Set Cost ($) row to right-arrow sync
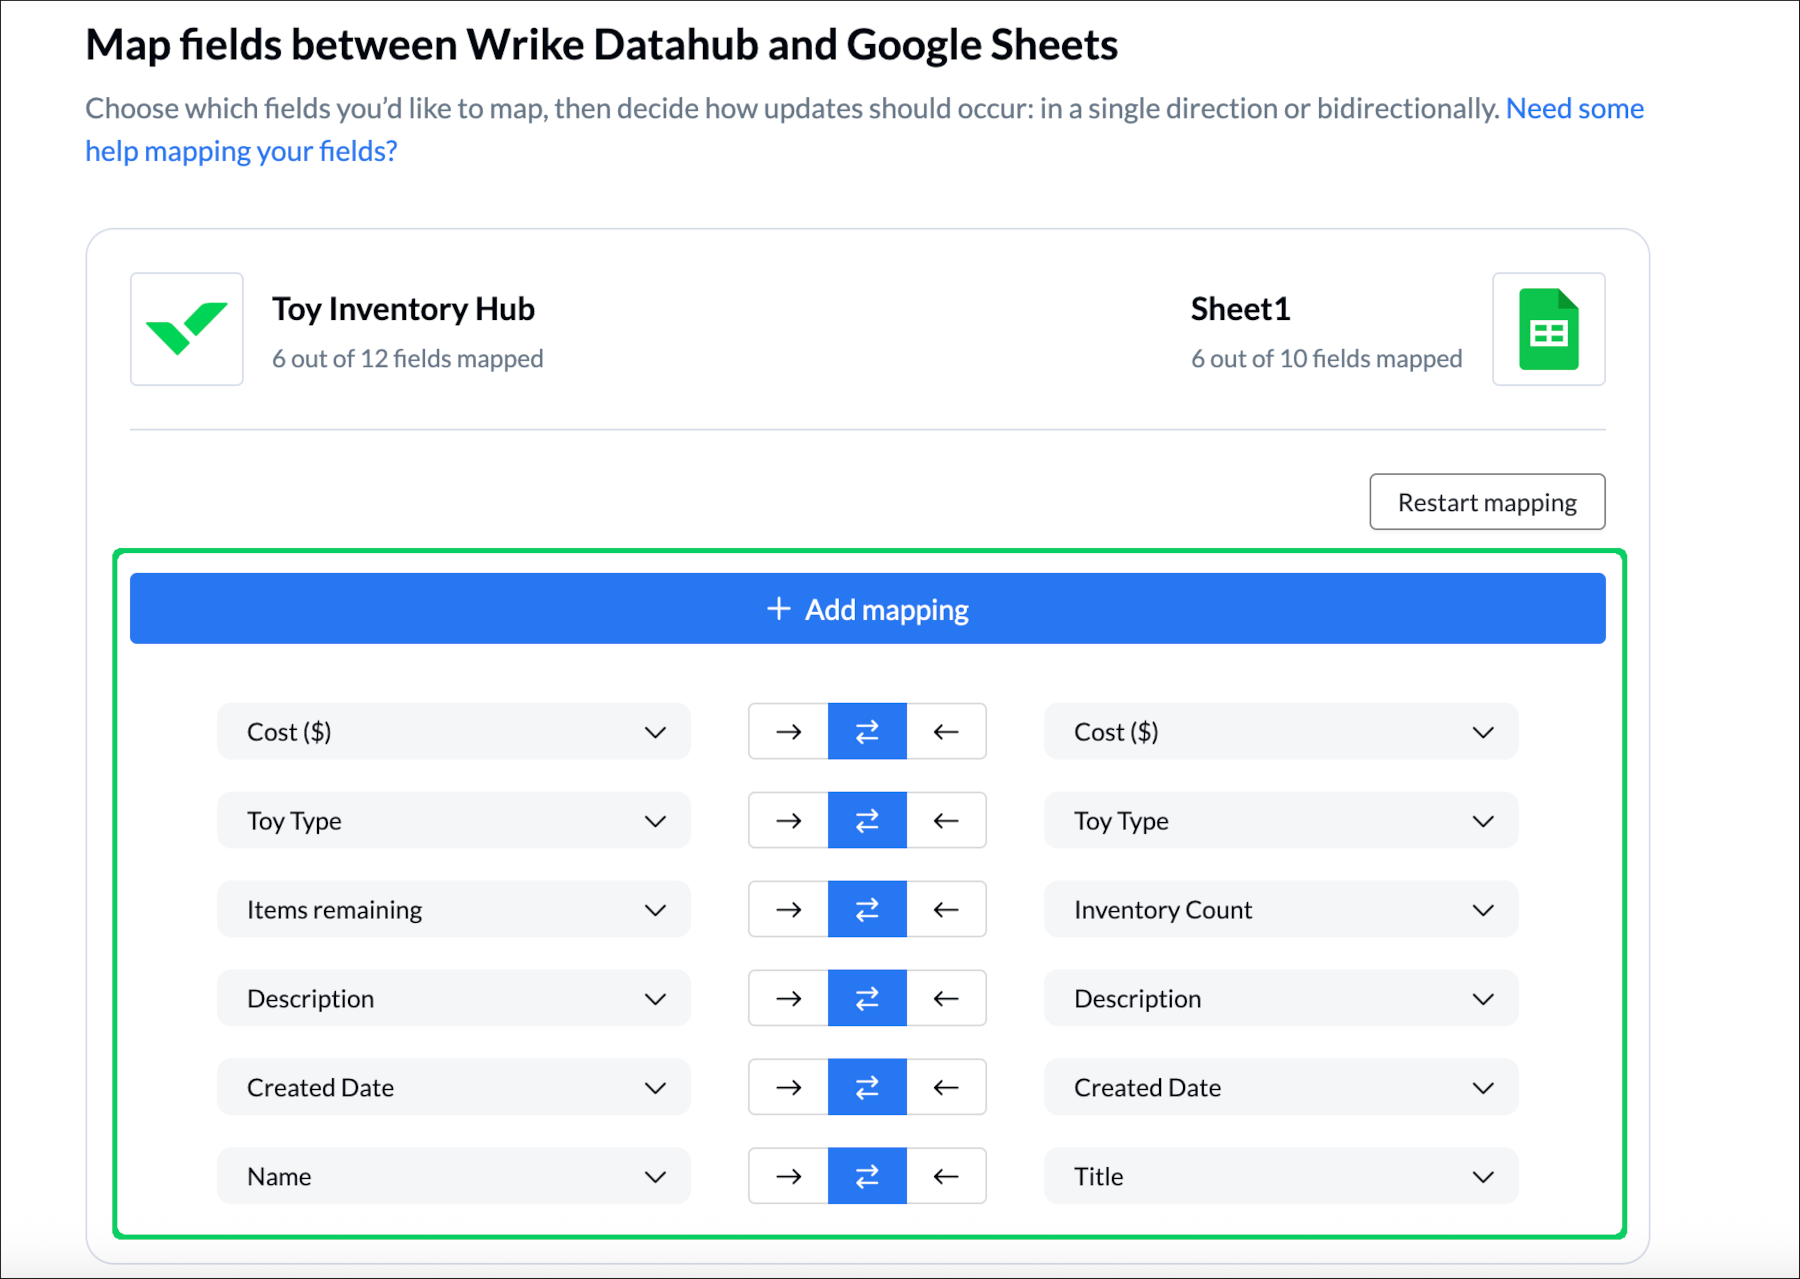The image size is (1800, 1279). tap(788, 732)
